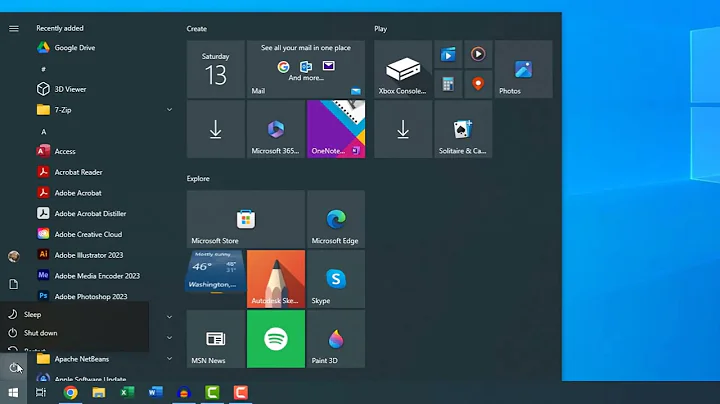Screen dimensions: 720x404
Task: Open the user account avatar
Action: 14,256
